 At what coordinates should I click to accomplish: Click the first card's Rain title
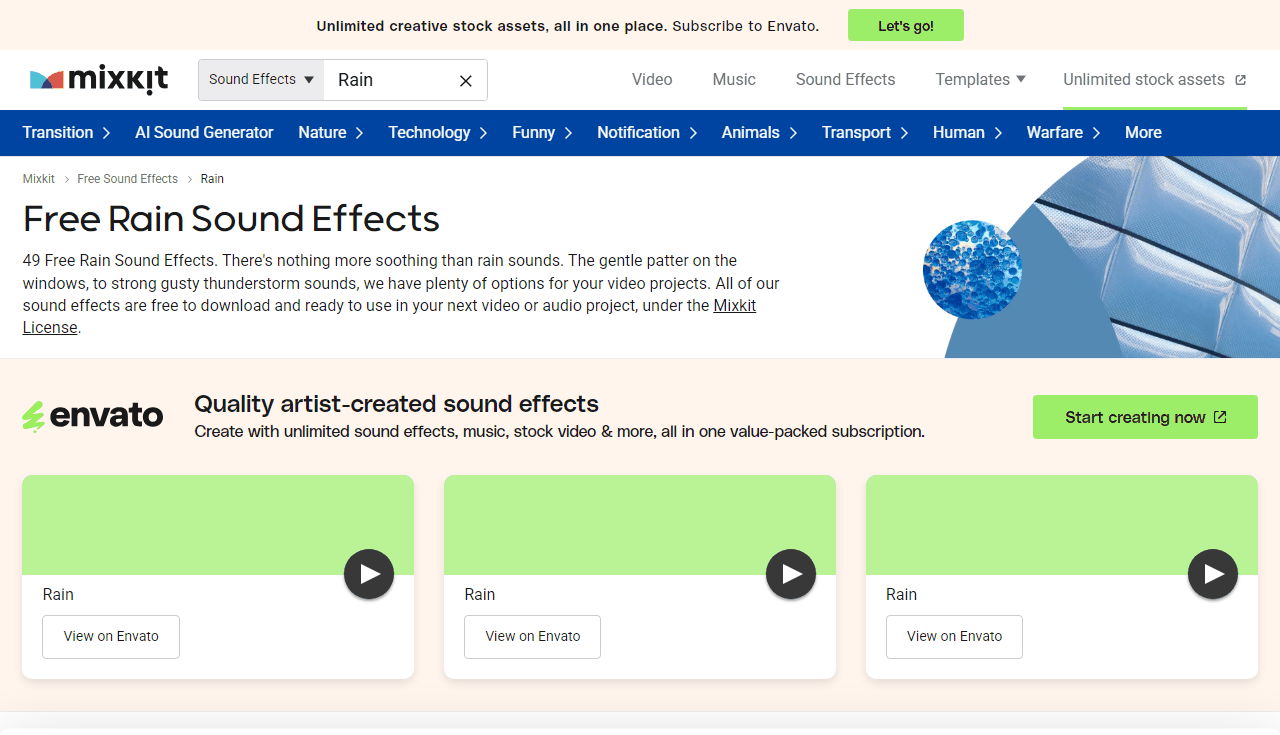[58, 594]
